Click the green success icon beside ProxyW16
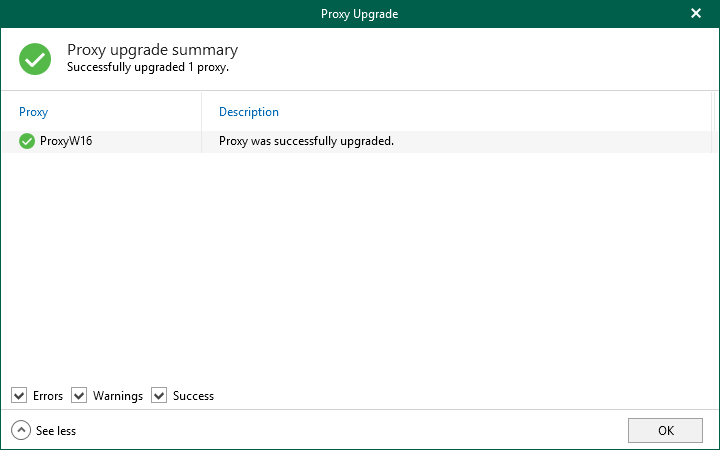Screen dimensions: 720x450 click(27, 141)
